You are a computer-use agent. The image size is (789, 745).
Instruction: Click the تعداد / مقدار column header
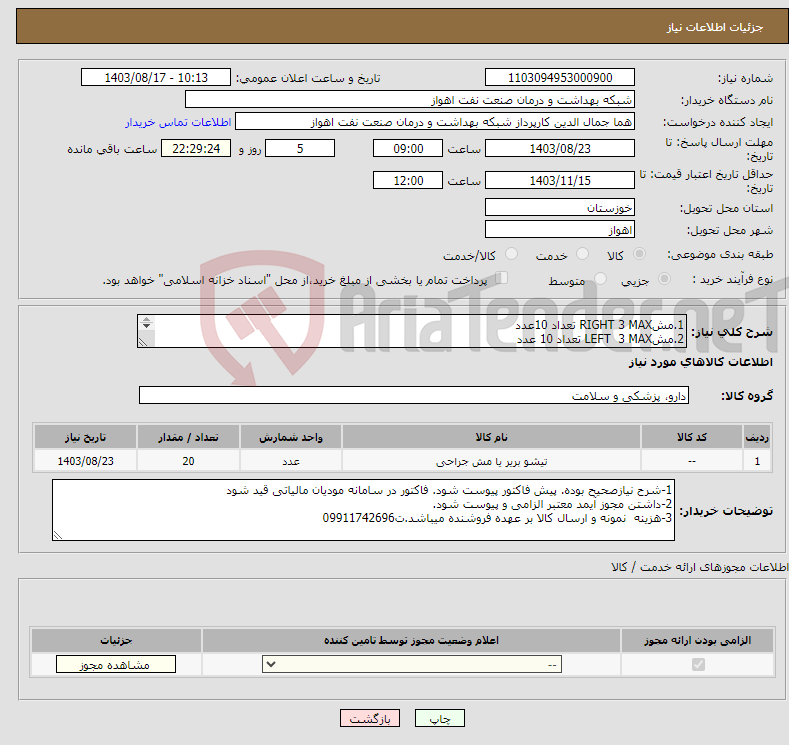tap(188, 437)
